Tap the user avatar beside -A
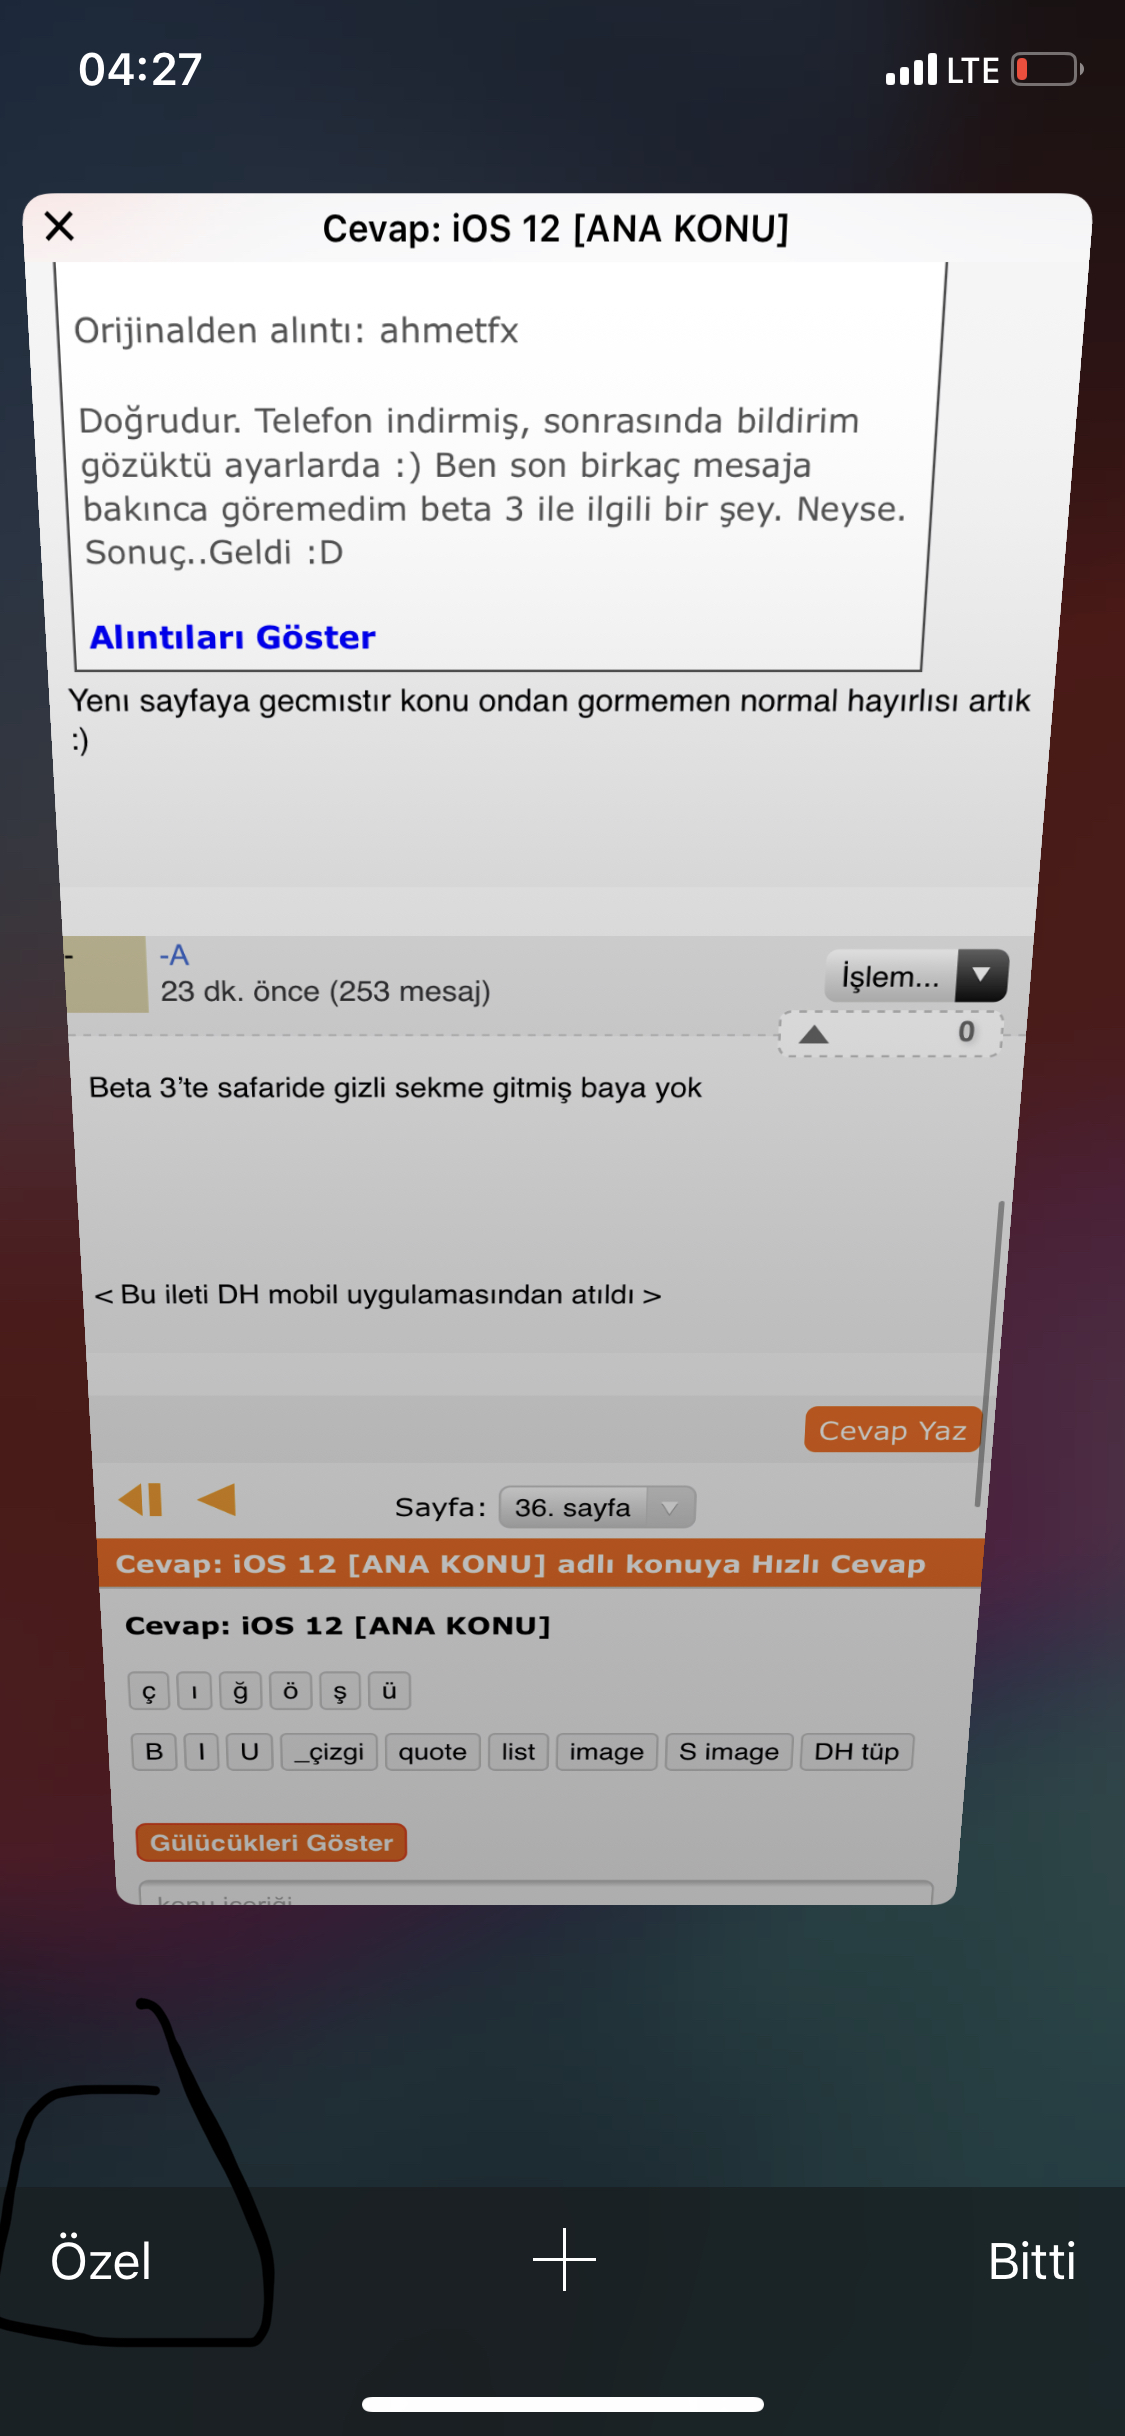1125x2436 pixels. pyautogui.click(x=106, y=974)
